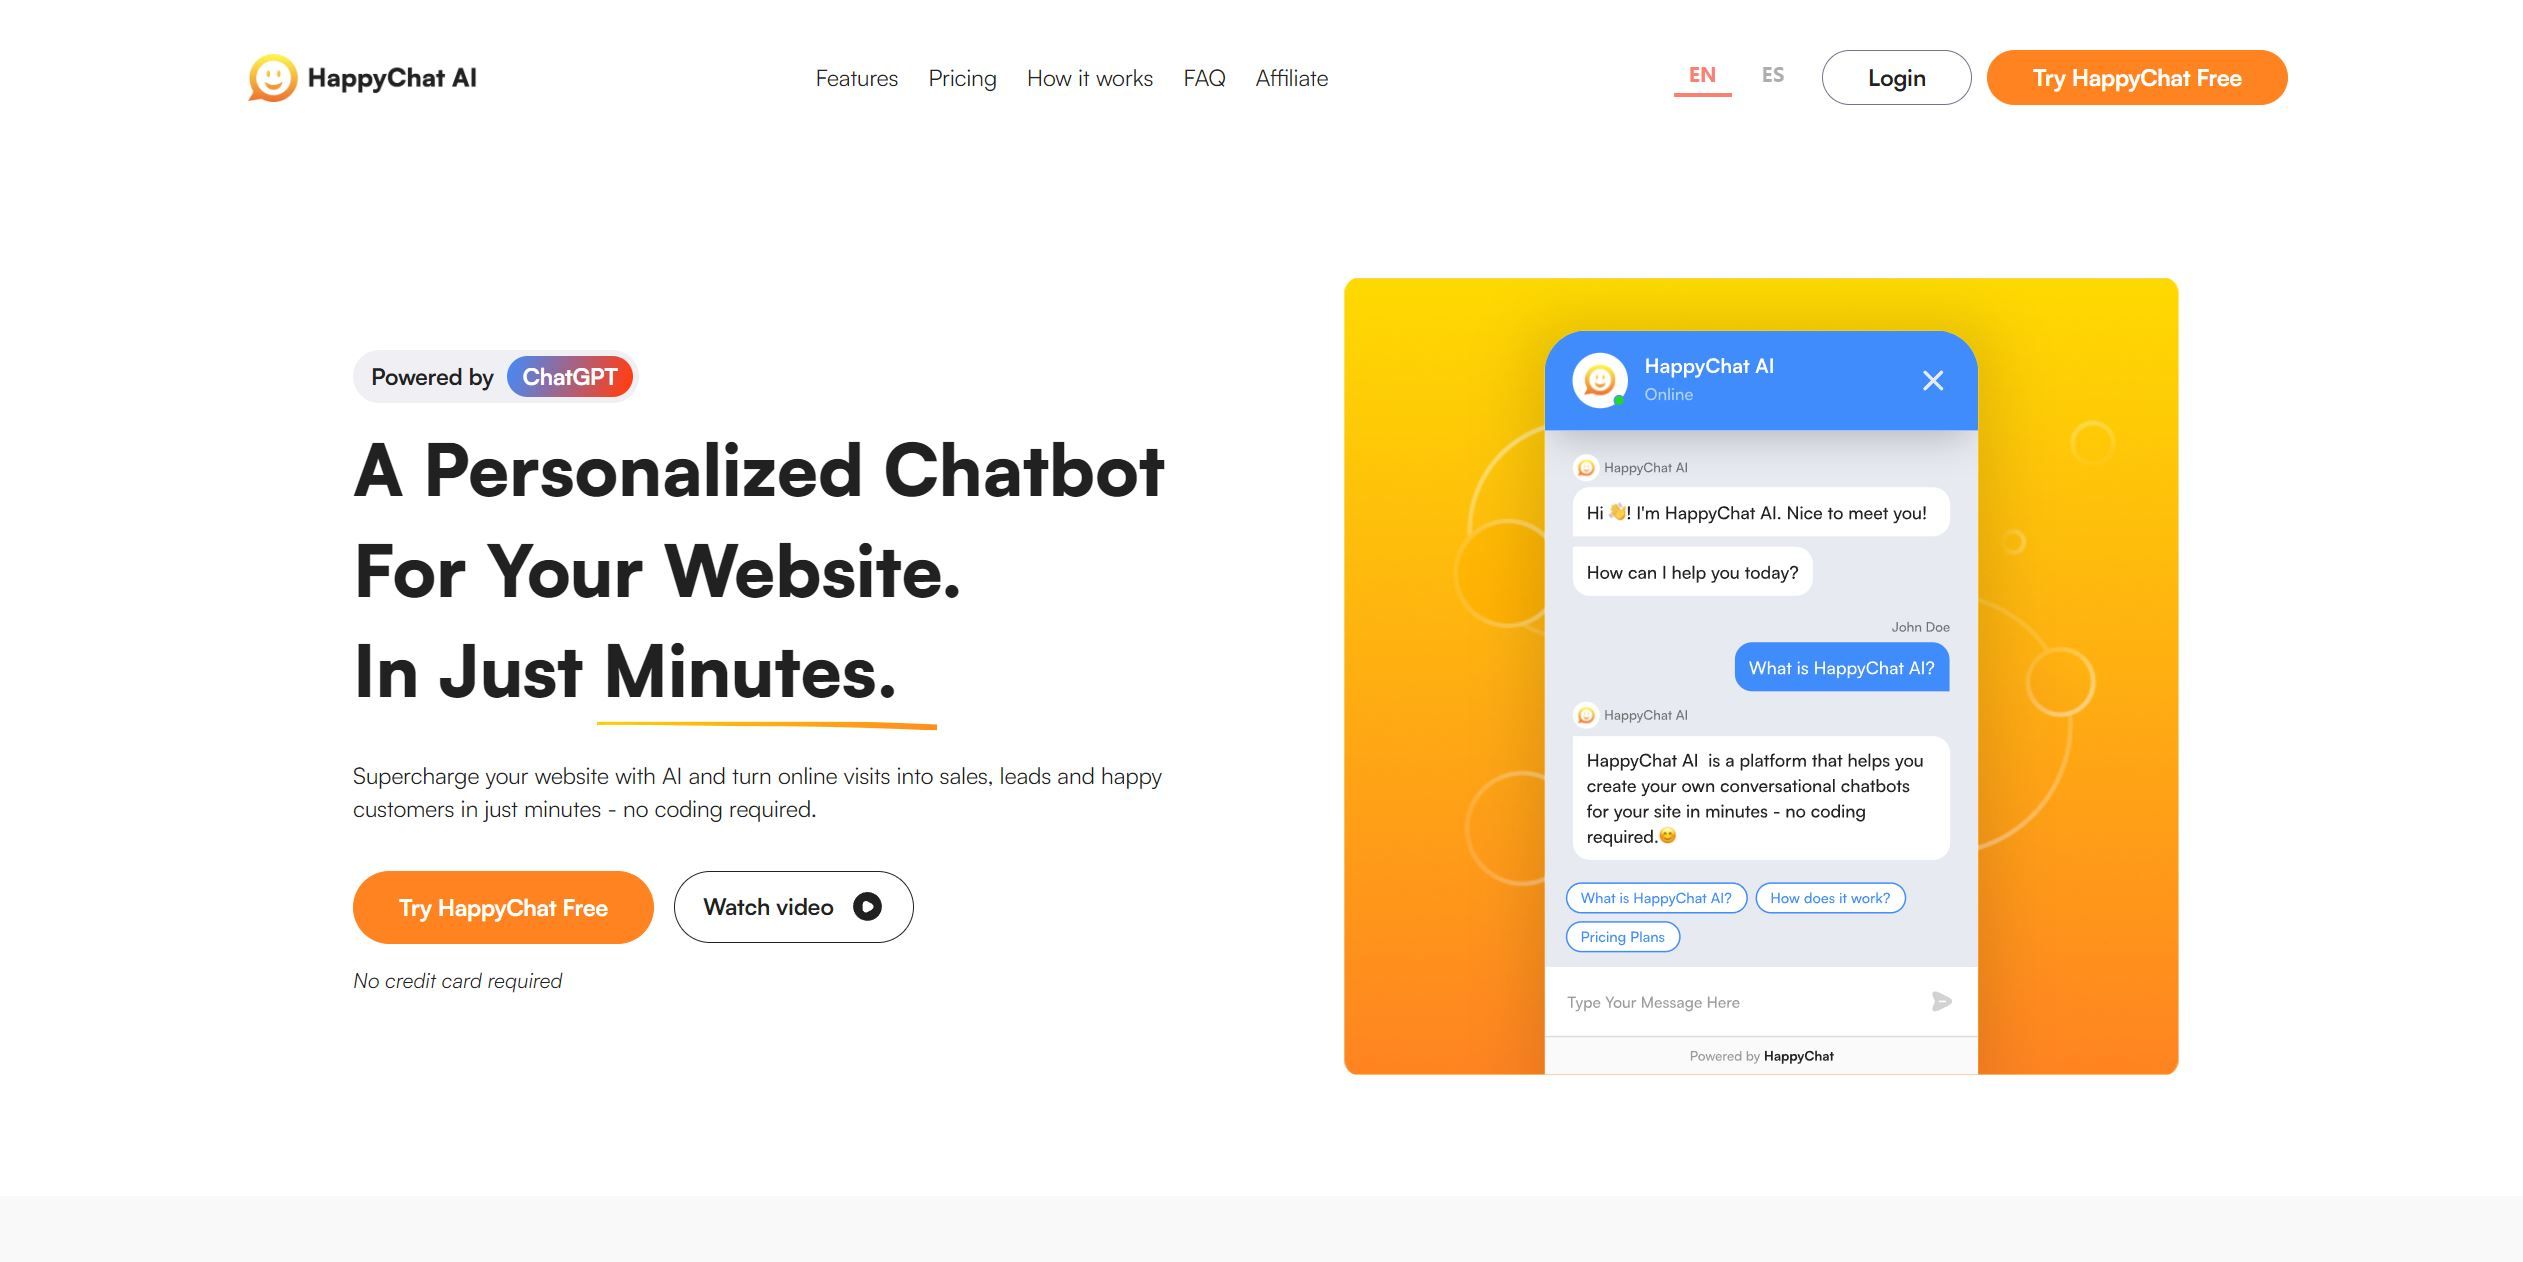The width and height of the screenshot is (2523, 1262).
Task: Click the Login button
Action: 1895,77
